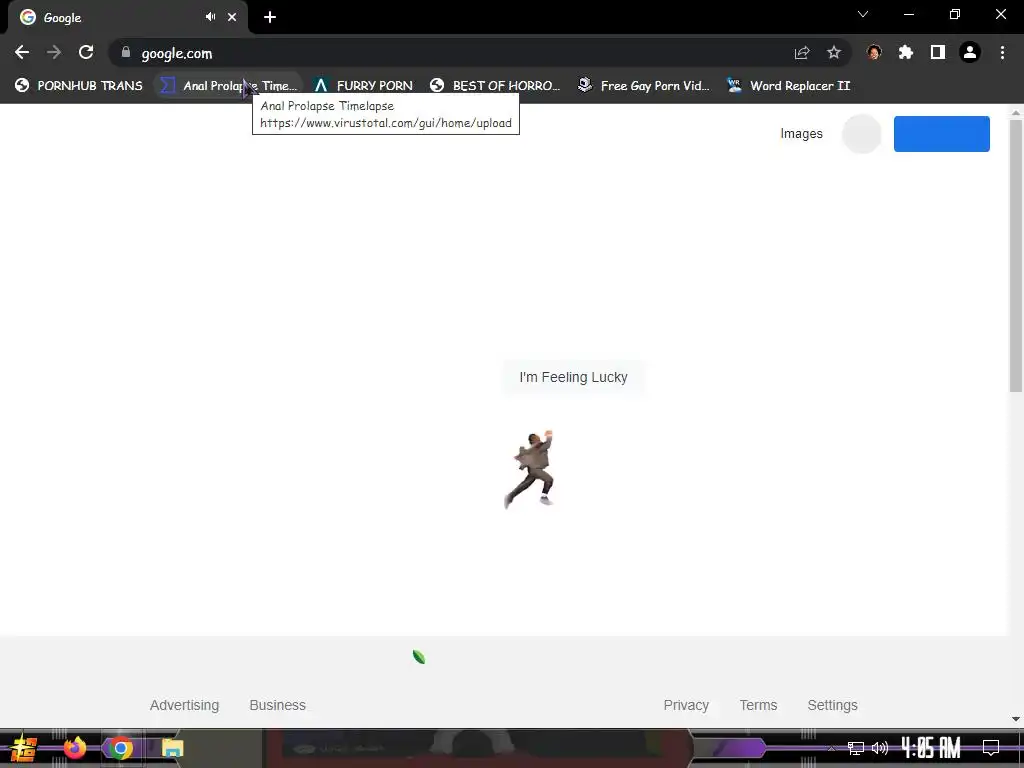
Task: Show hidden tray icons chevron
Action: [831, 748]
